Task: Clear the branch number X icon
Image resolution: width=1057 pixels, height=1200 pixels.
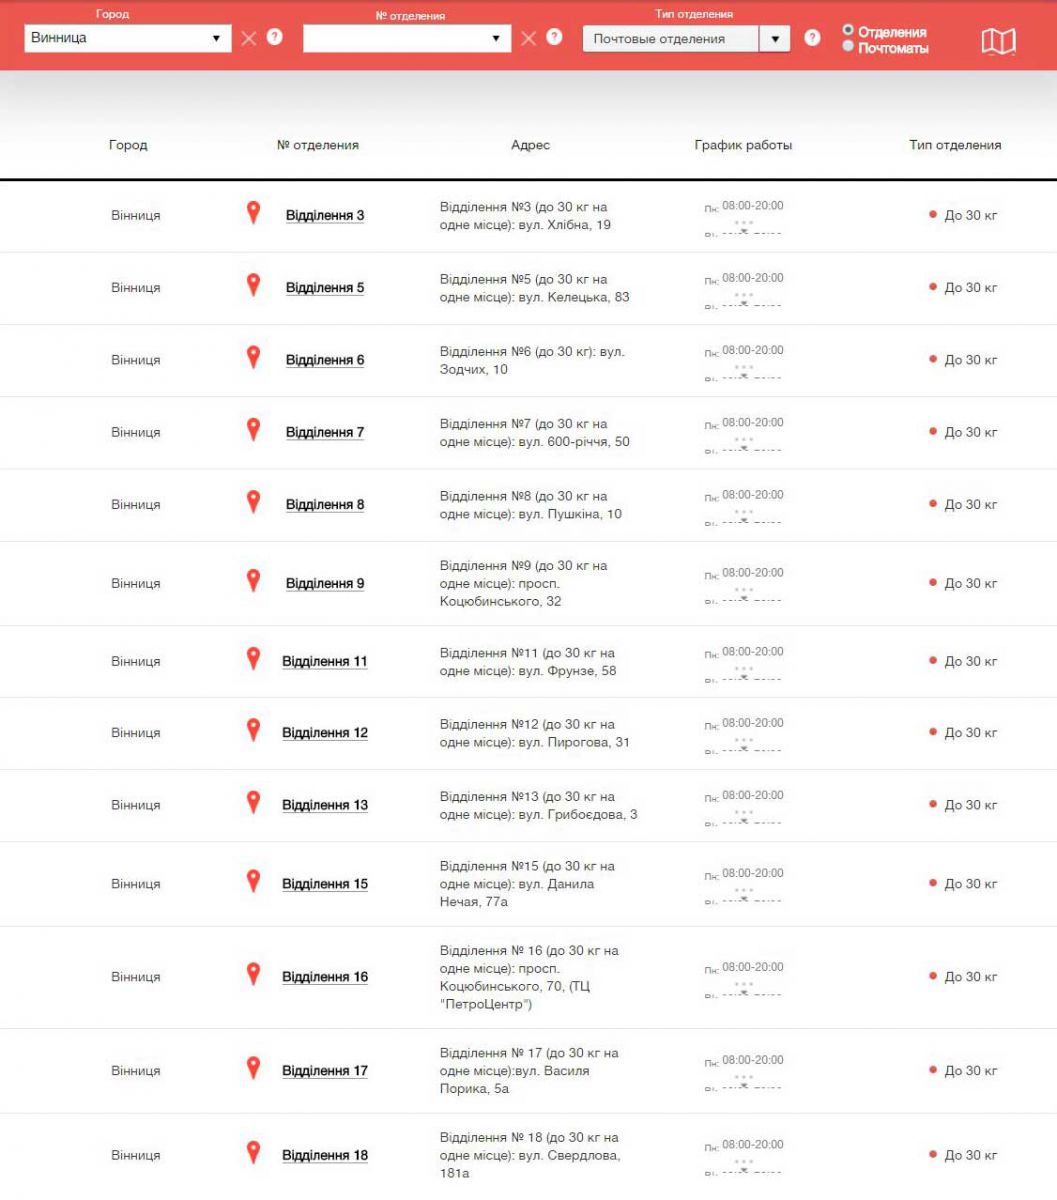Action: coord(528,38)
